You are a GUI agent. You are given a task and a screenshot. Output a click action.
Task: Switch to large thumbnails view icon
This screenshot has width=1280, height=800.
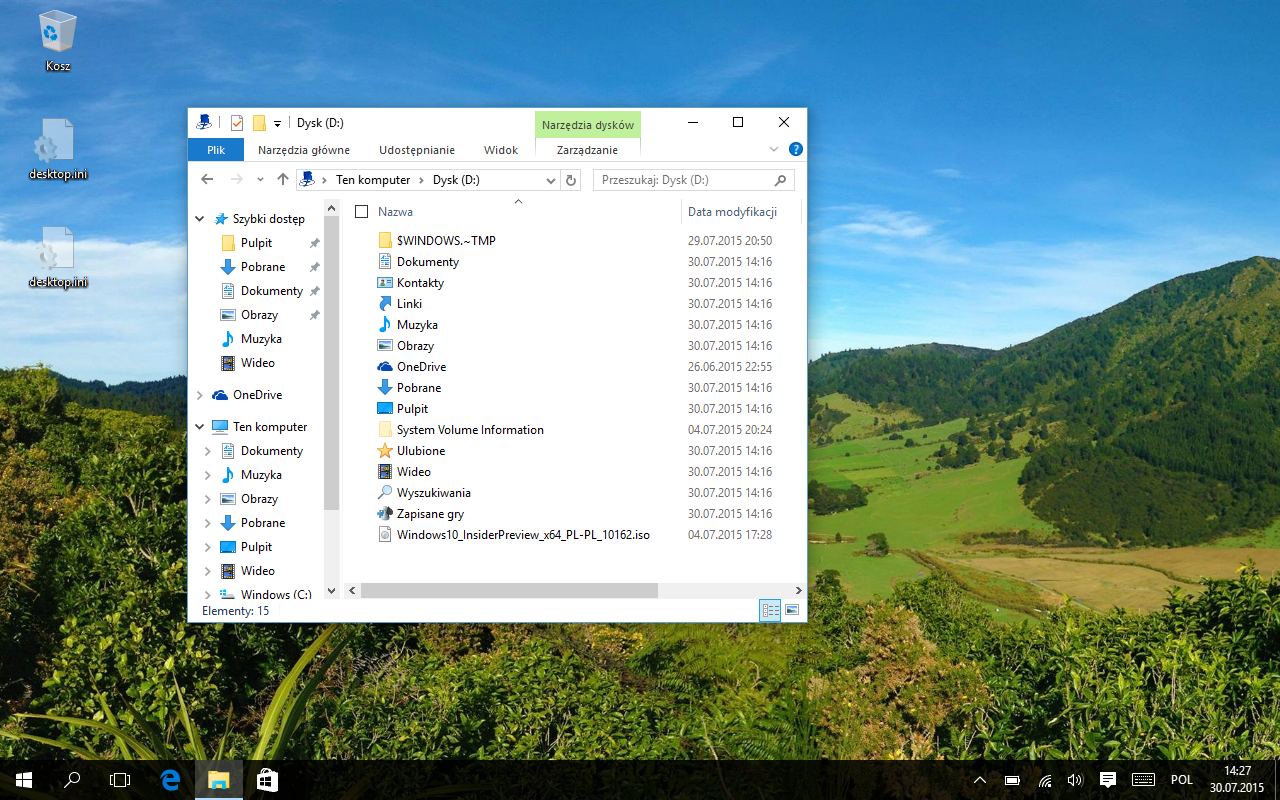pyautogui.click(x=792, y=610)
